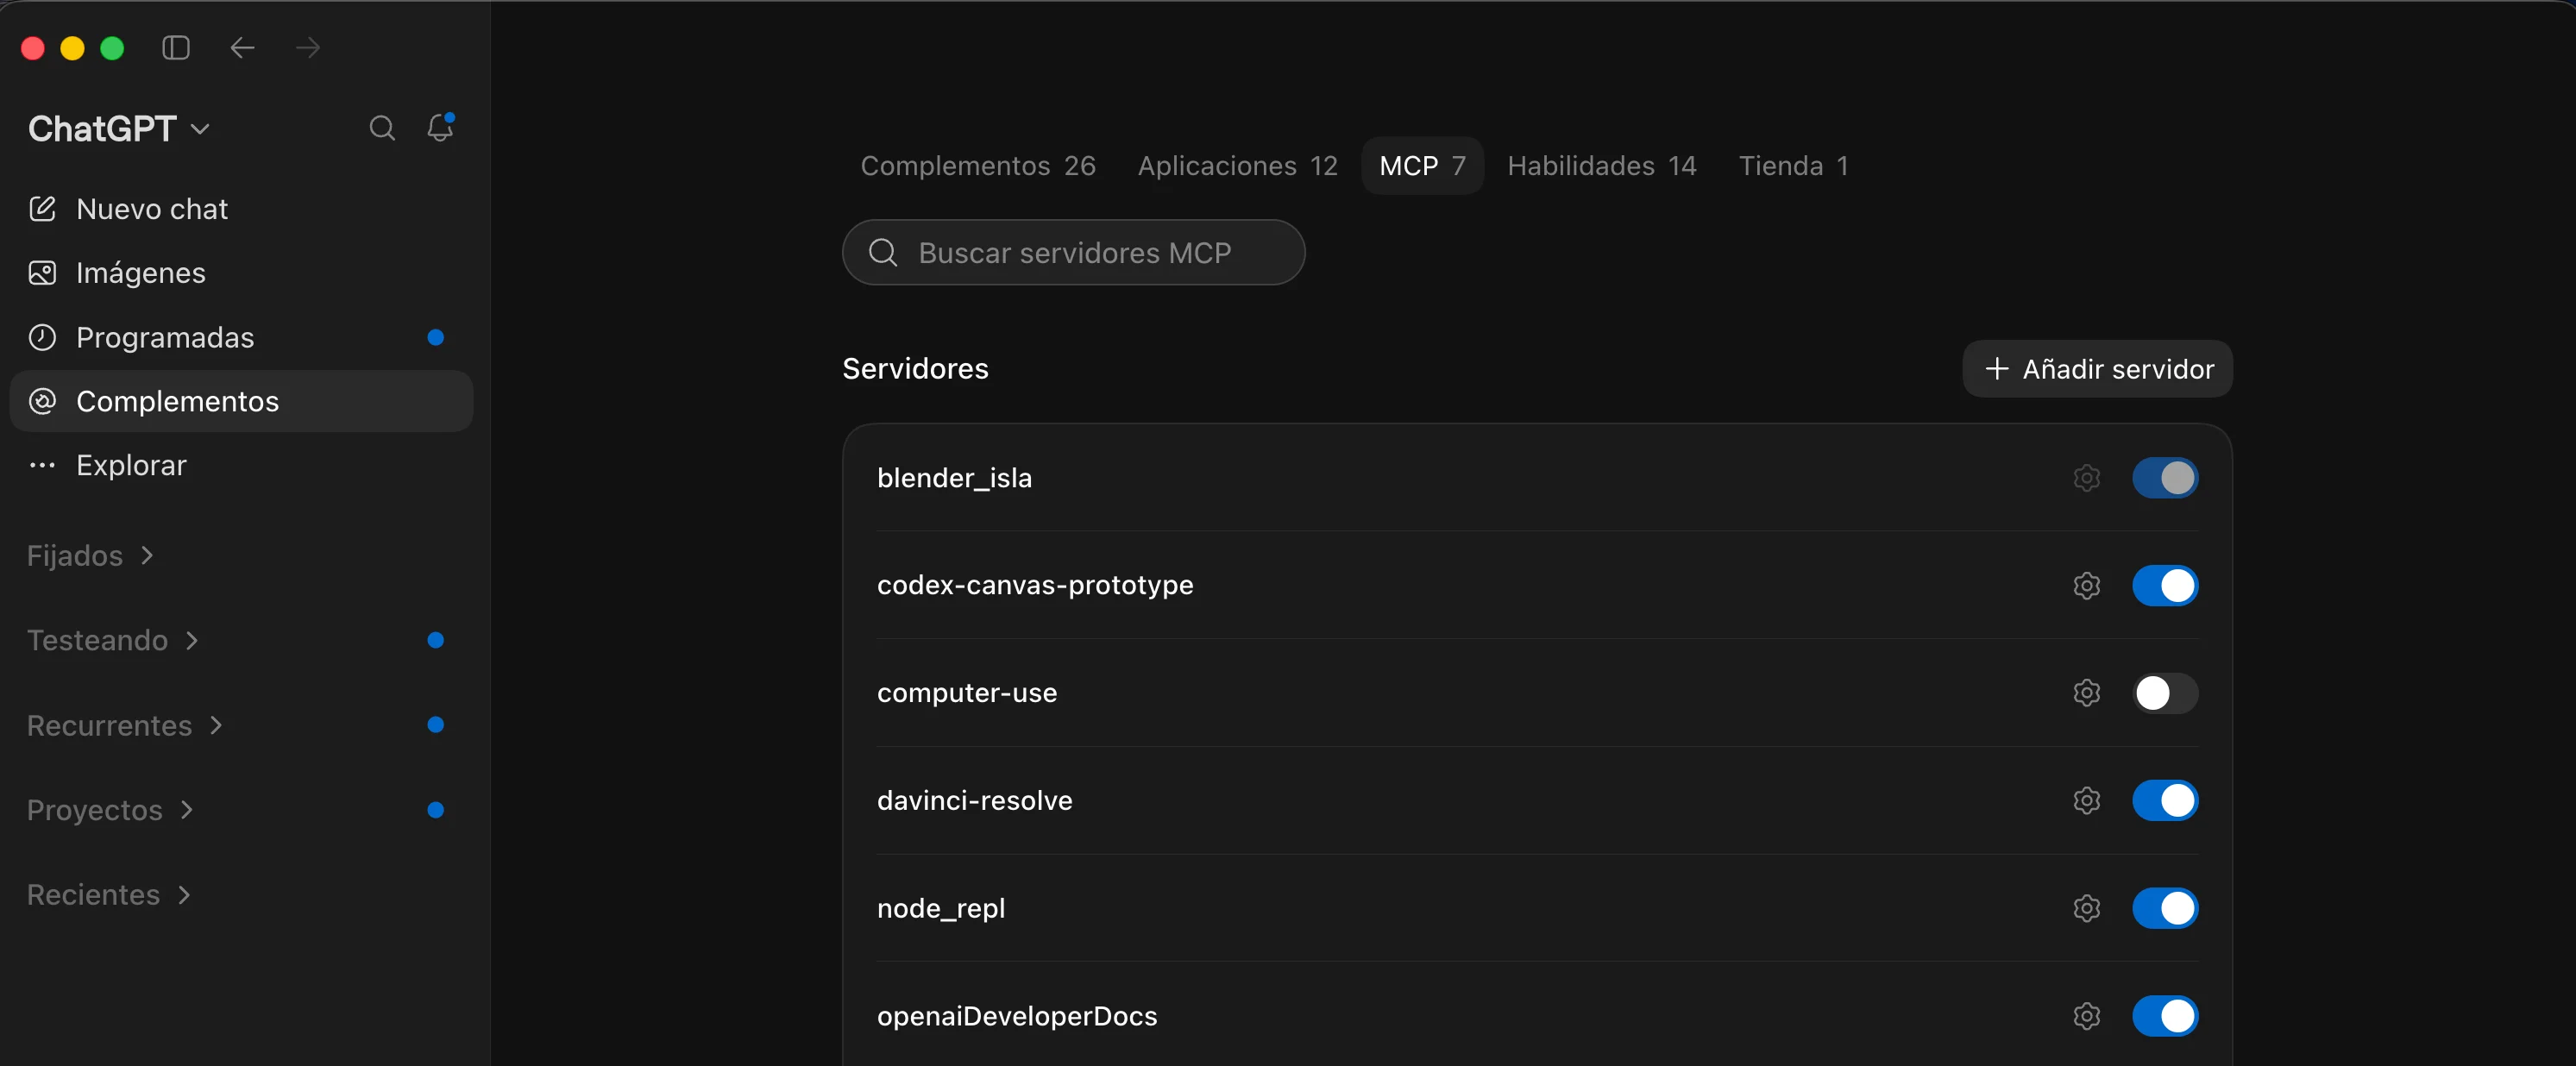Open the ChatGPT model dropdown

pos(119,128)
